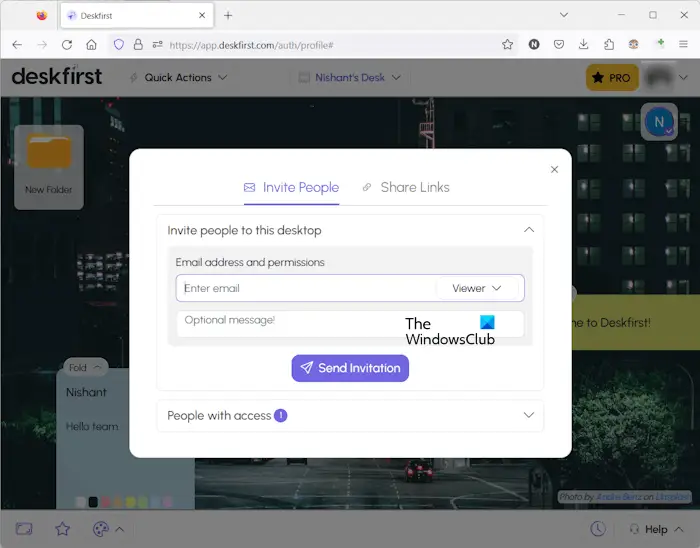Screen dimensions: 700x548
Task: Click the site security padlock icon
Action: click(x=138, y=45)
